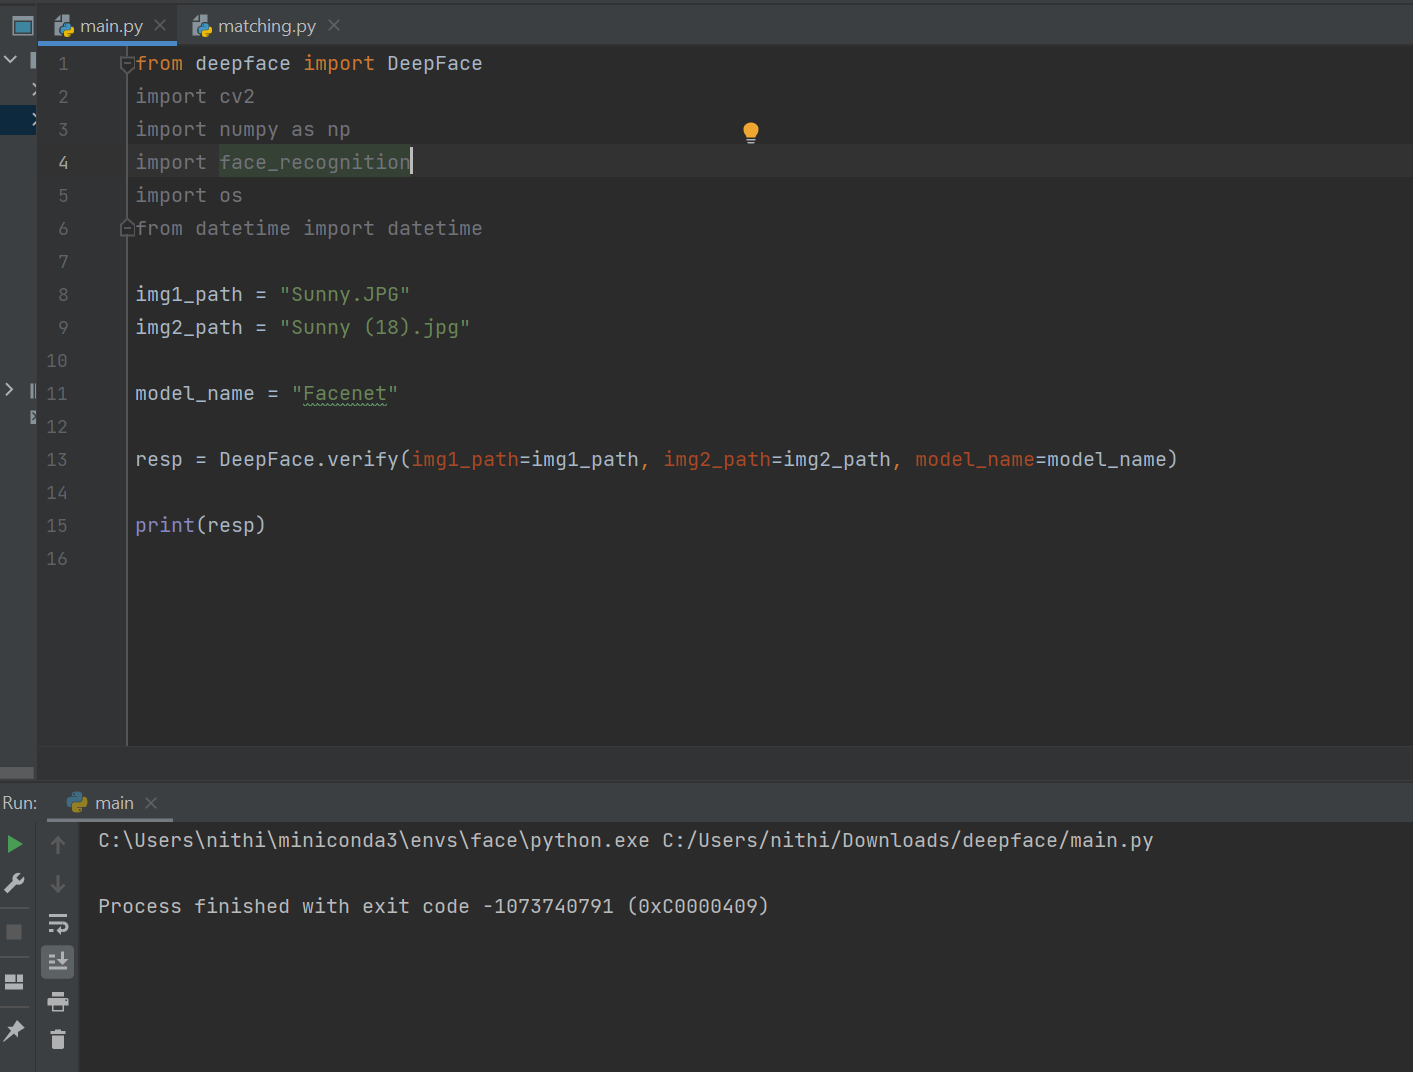Navigate up the stack trace with up arrow

(58, 845)
